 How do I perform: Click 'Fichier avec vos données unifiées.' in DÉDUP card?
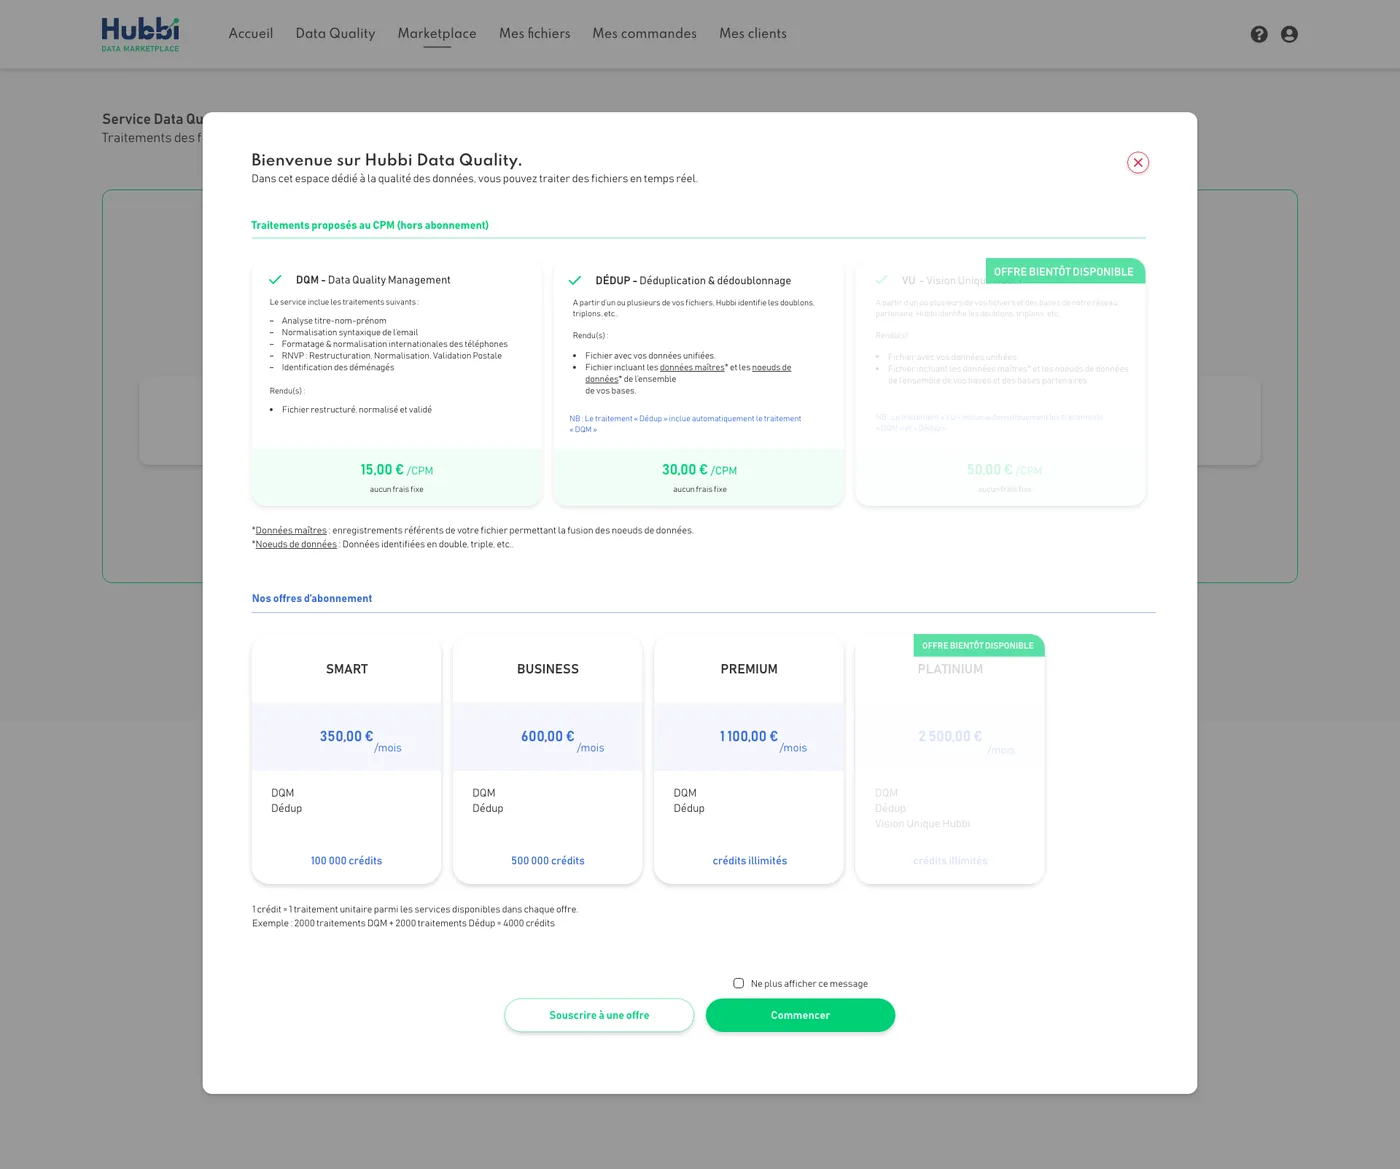click(651, 356)
